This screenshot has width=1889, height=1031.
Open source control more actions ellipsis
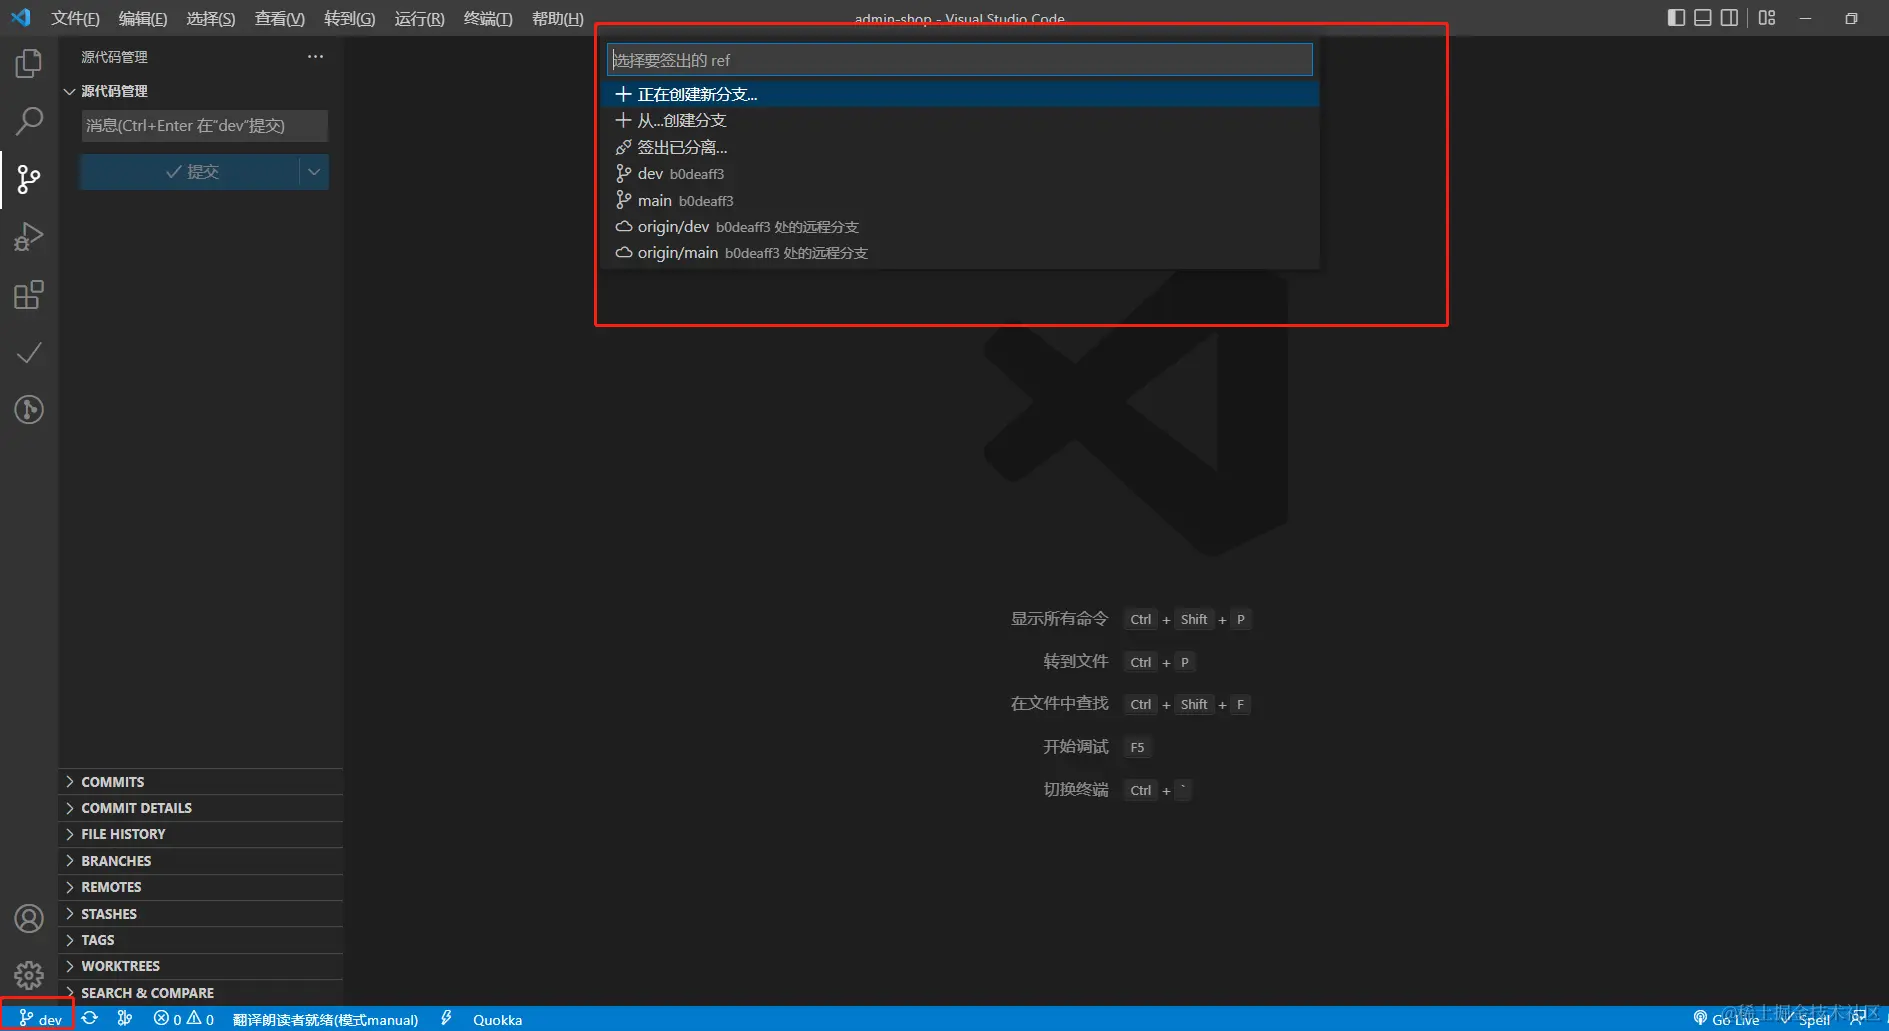point(316,57)
